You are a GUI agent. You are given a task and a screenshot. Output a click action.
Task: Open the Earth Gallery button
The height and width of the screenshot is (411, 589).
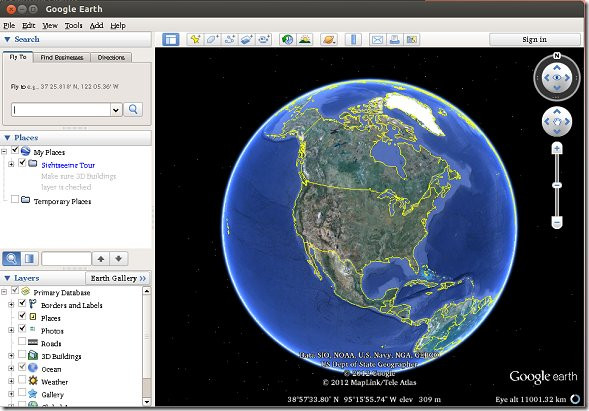point(118,278)
